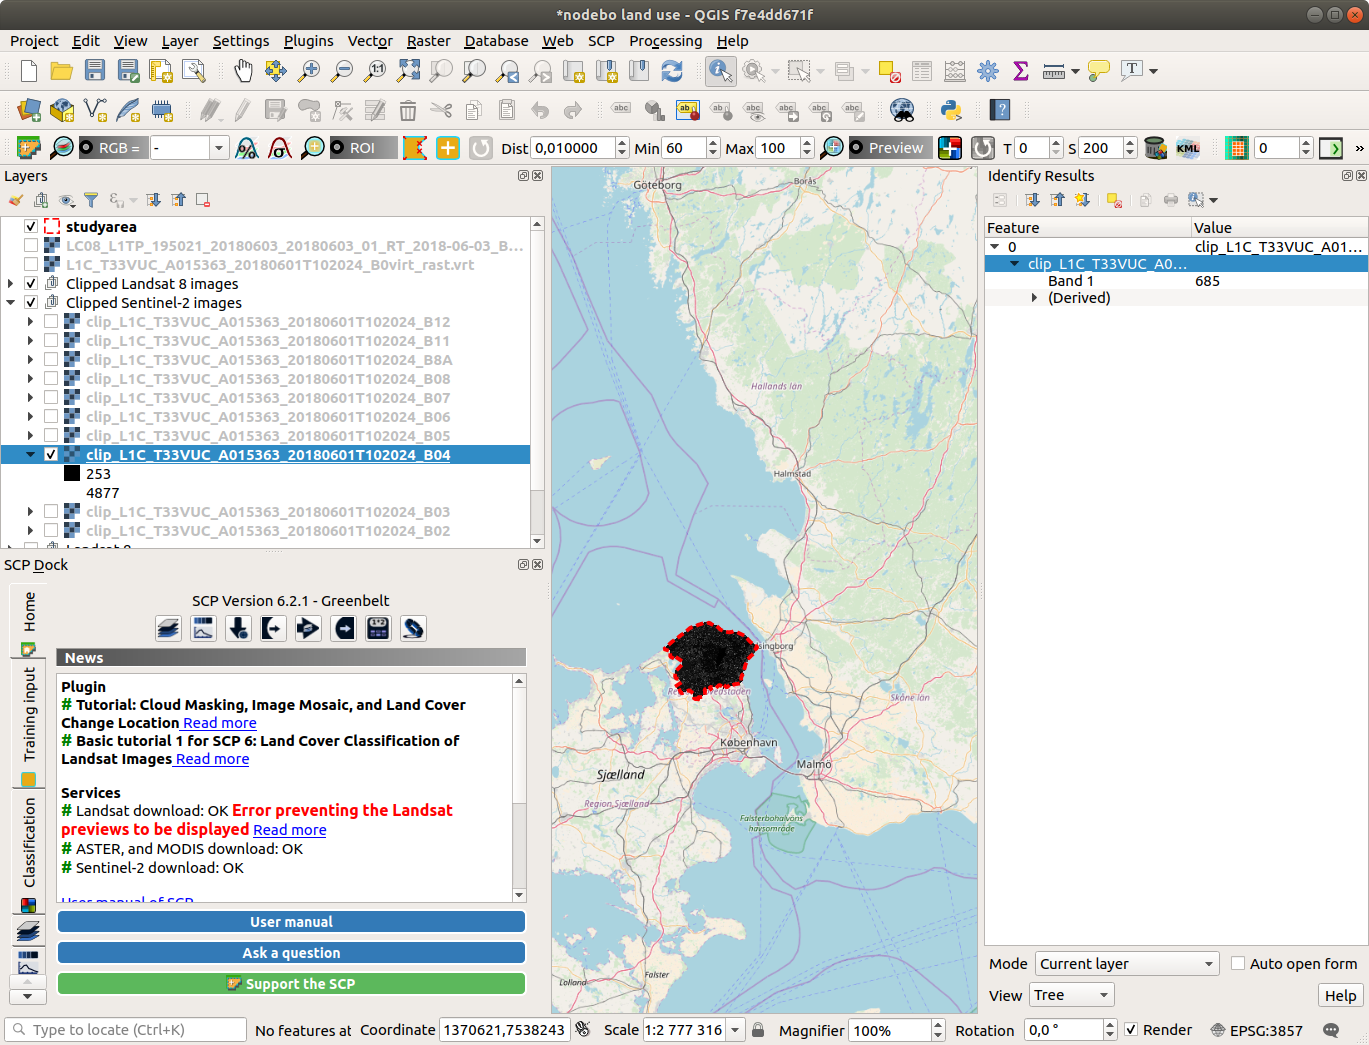This screenshot has height=1045, width=1369.
Task: Click the Identify Features tool
Action: click(x=720, y=71)
